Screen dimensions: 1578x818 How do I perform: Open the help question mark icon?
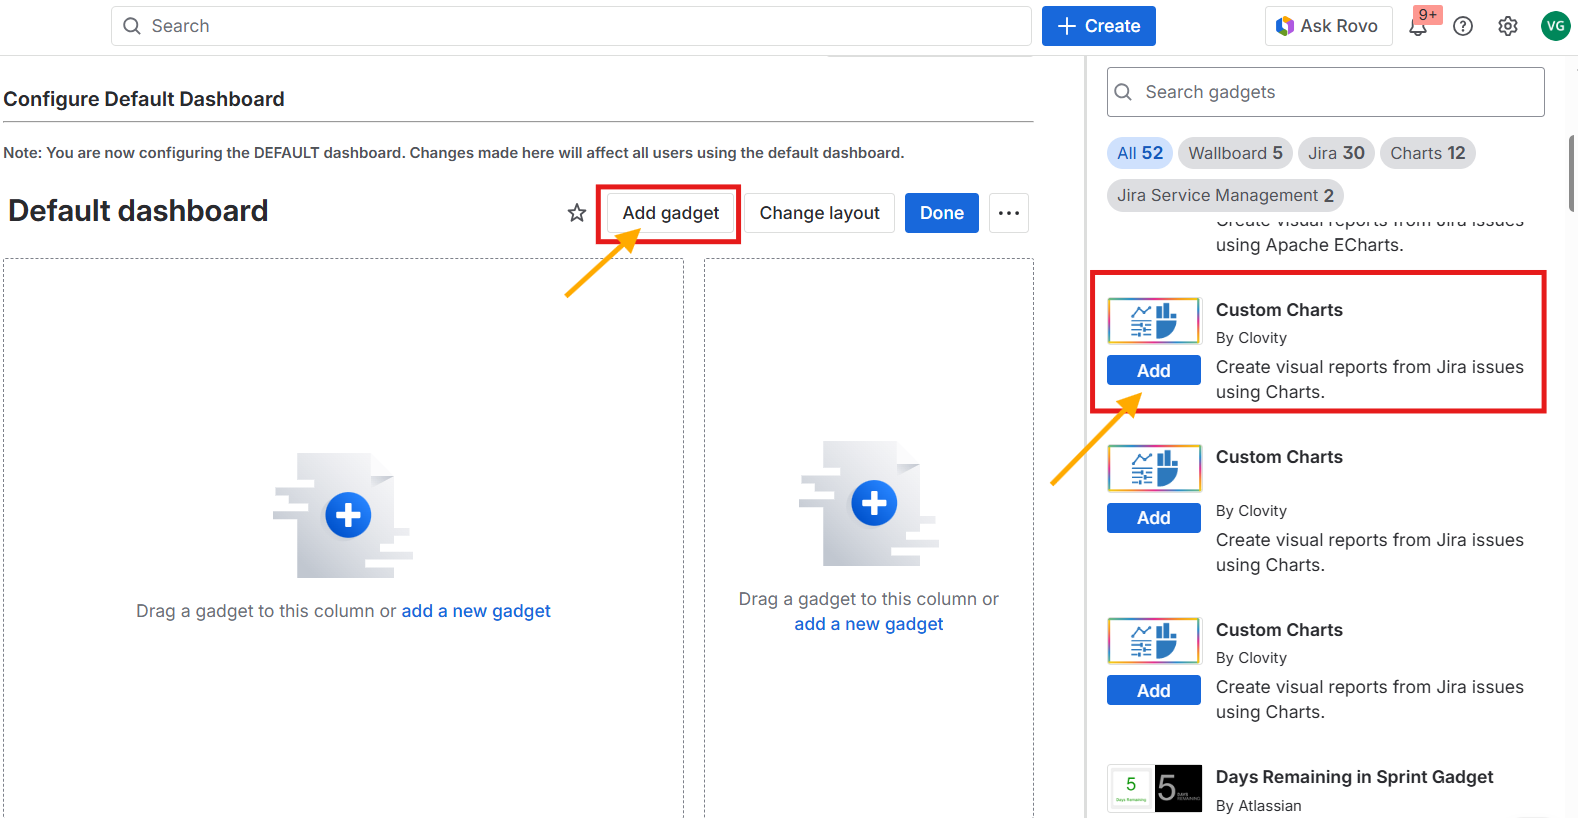pyautogui.click(x=1463, y=27)
